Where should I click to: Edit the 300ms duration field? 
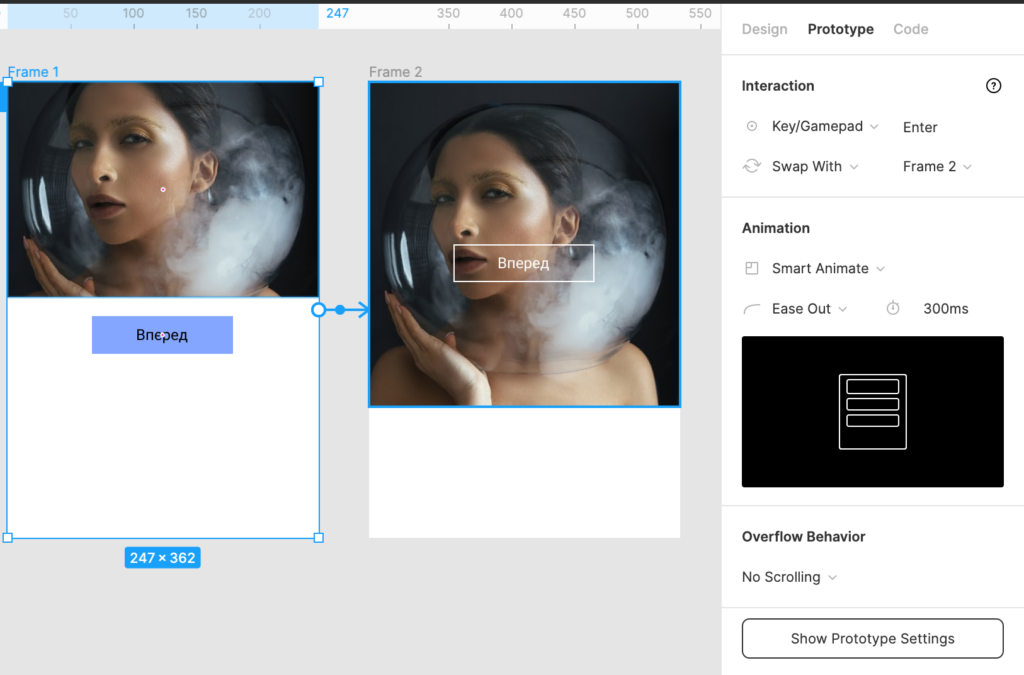(945, 309)
